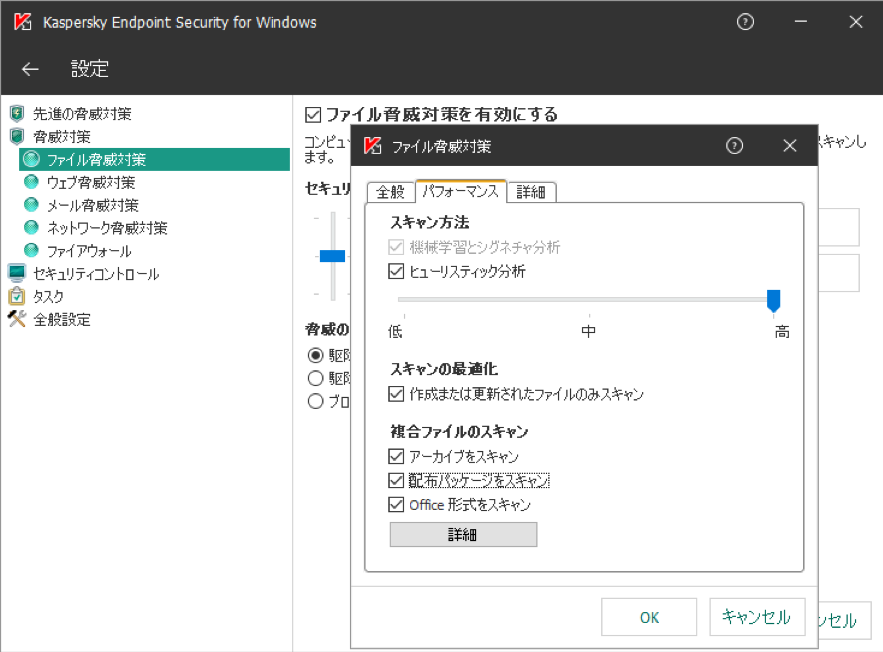Switch to the 全般 tab
Screen dimensions: 883x652
390,192
